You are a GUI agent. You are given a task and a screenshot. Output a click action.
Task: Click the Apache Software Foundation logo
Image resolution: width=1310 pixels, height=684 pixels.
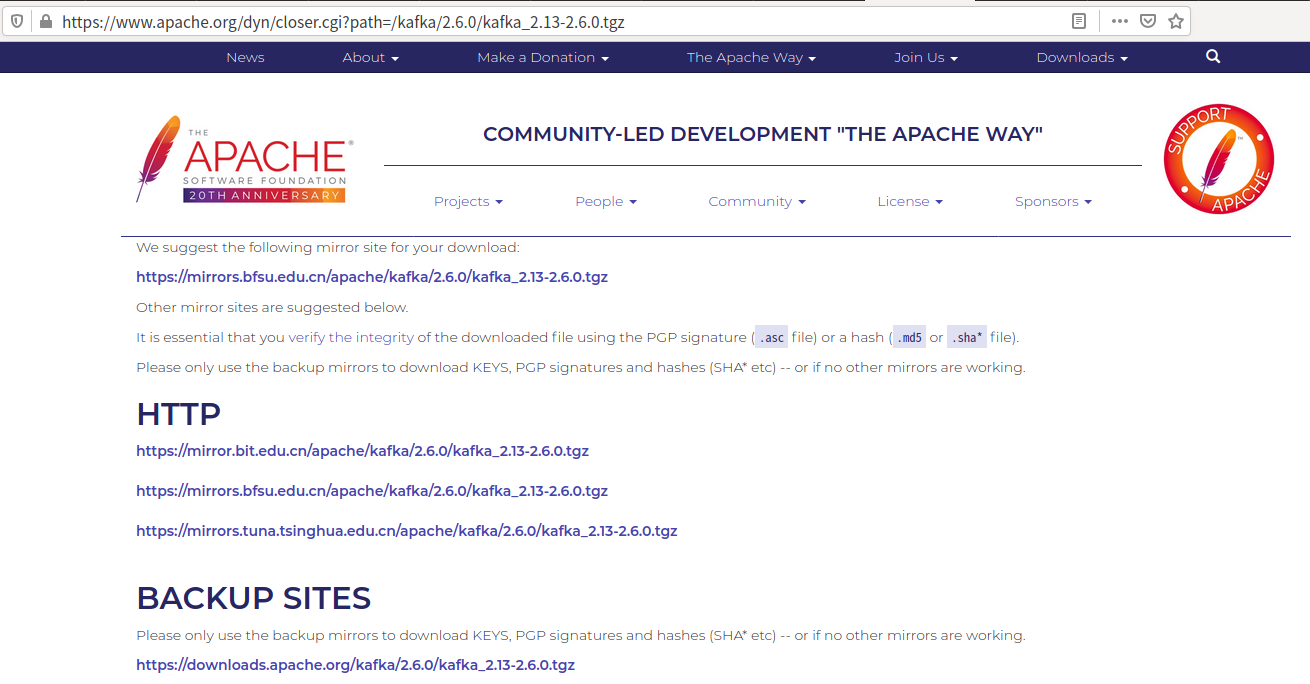click(x=245, y=160)
